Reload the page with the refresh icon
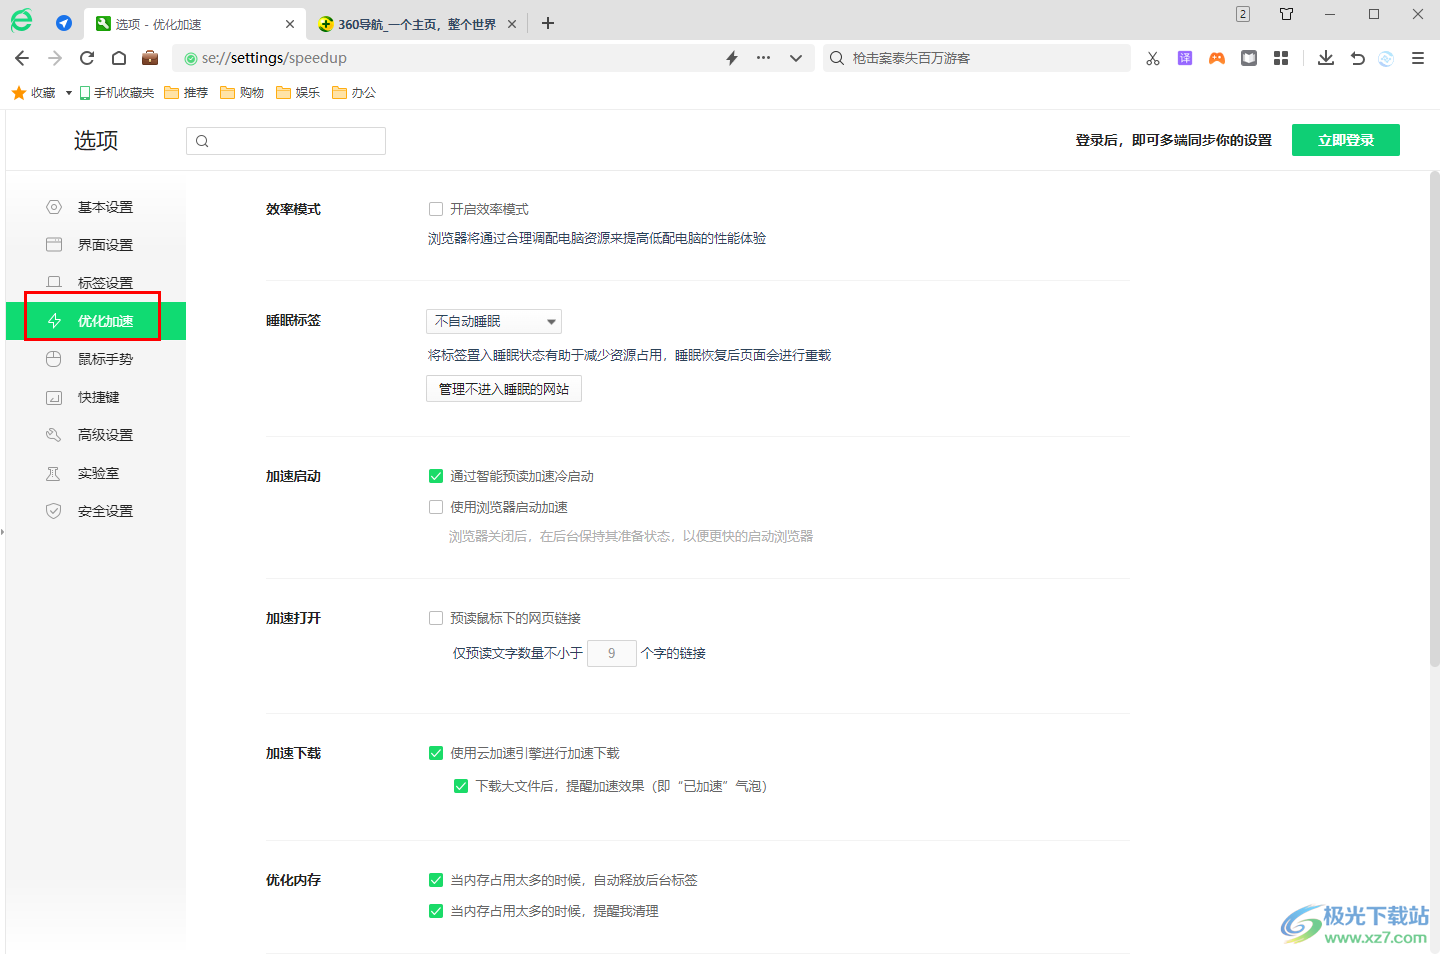This screenshot has height=954, width=1440. (x=87, y=58)
